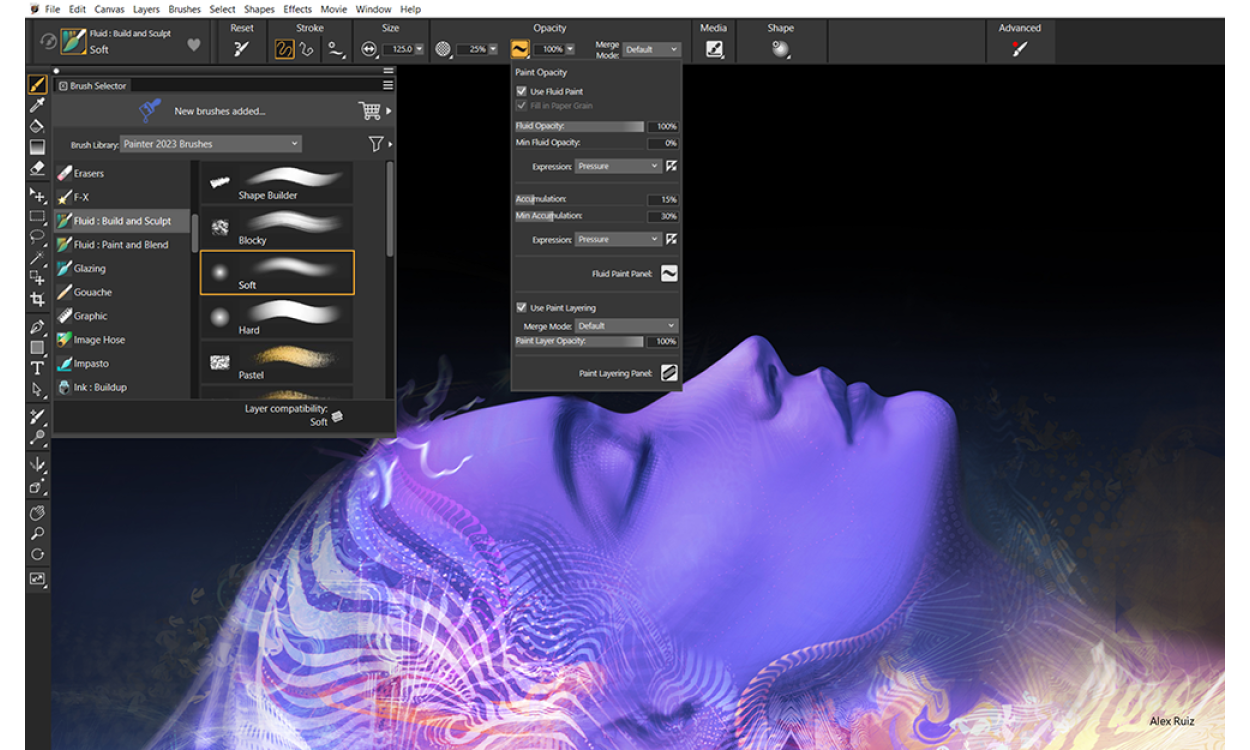Screen dimensions: 1250x750
Task: Choose the Freehand Strokes icon
Action: click(x=284, y=48)
